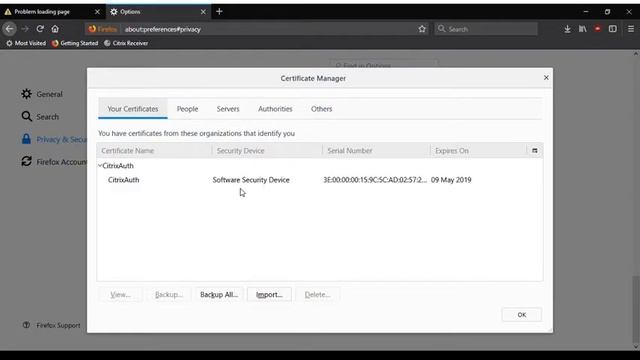Click the Backup All... button

219,294
